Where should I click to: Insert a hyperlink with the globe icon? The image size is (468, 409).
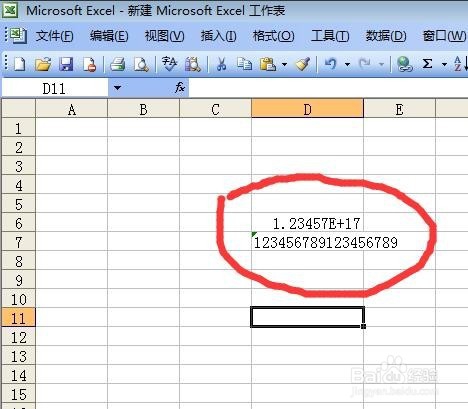click(x=404, y=64)
